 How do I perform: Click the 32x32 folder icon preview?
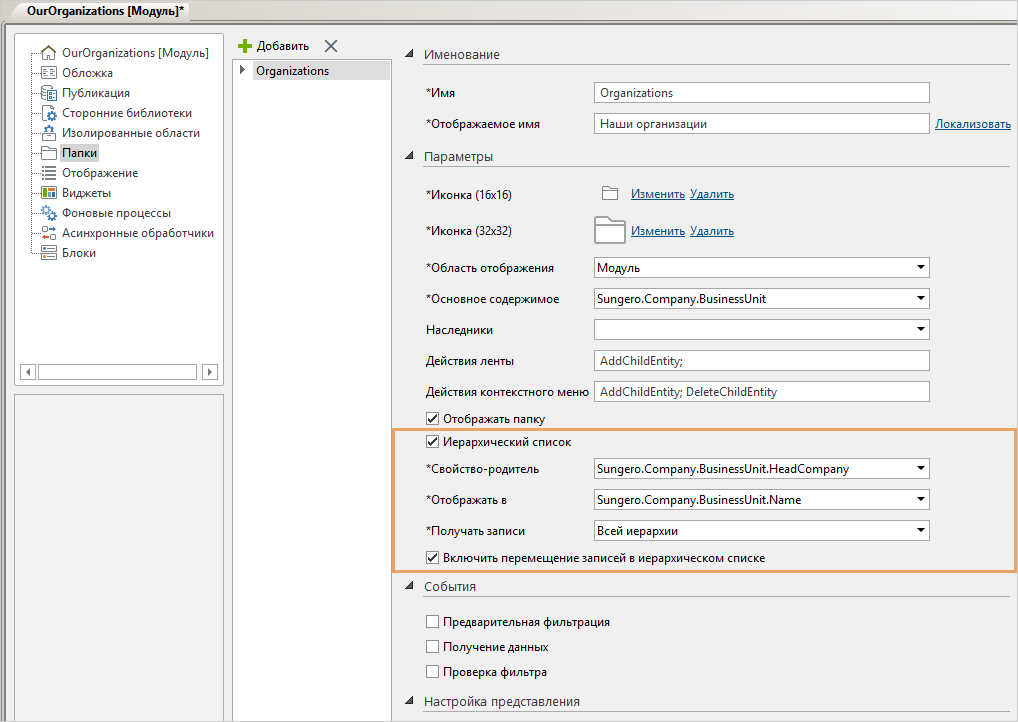click(x=610, y=230)
